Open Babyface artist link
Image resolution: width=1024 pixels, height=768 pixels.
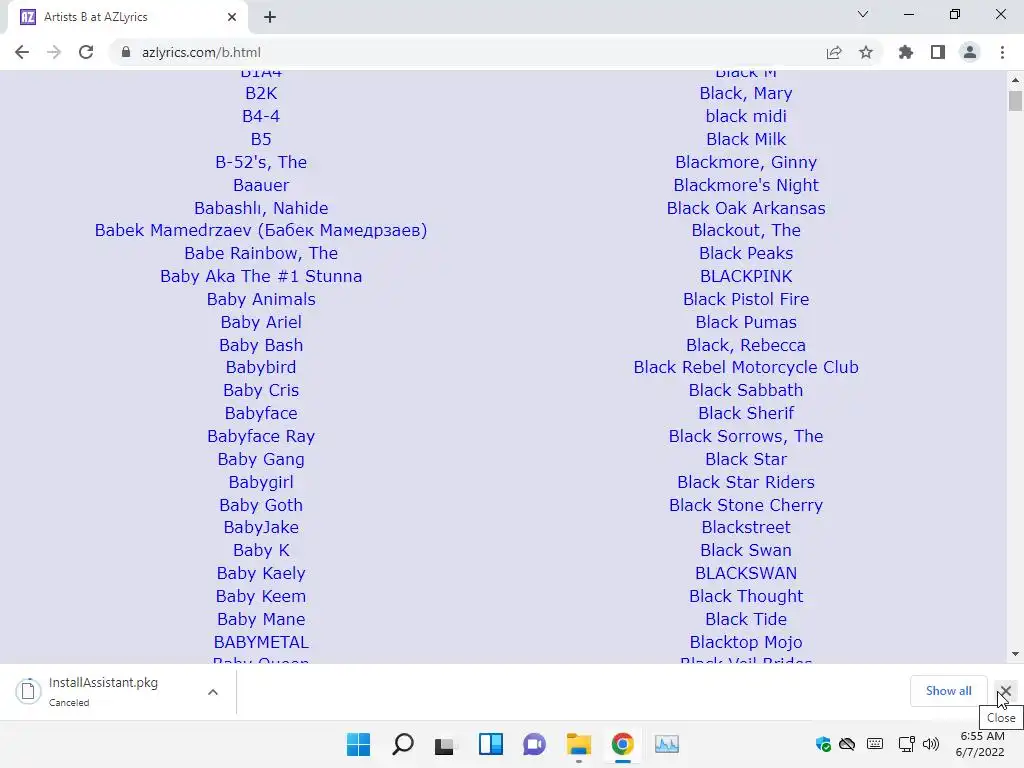coord(261,413)
